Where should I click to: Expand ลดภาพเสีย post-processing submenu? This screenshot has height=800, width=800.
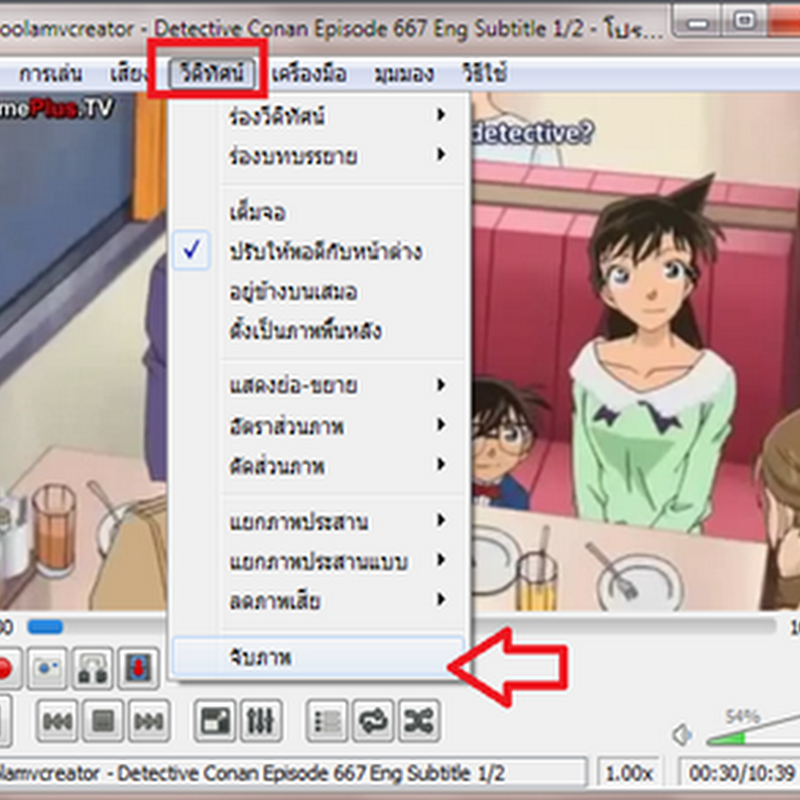point(317,601)
